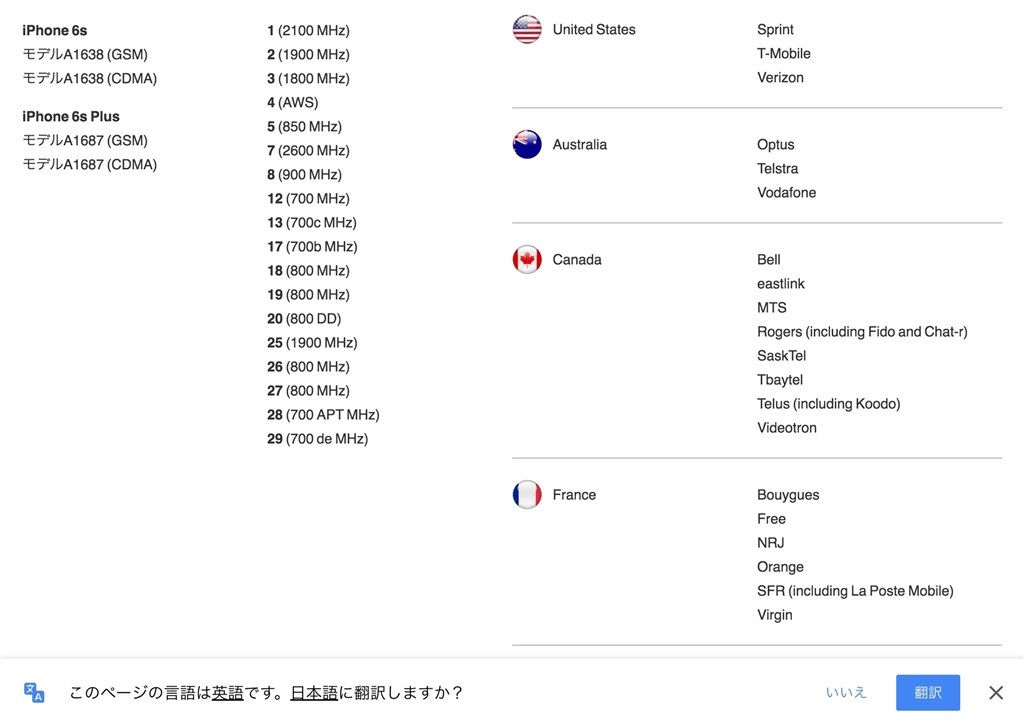1024x726 pixels.
Task: Click the Telstra carrier name
Action: [x=777, y=168]
